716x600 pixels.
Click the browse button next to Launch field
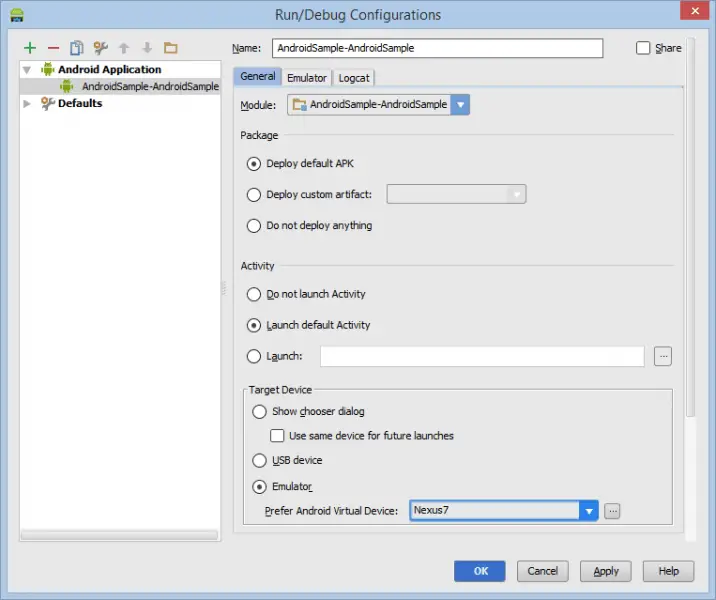click(662, 356)
